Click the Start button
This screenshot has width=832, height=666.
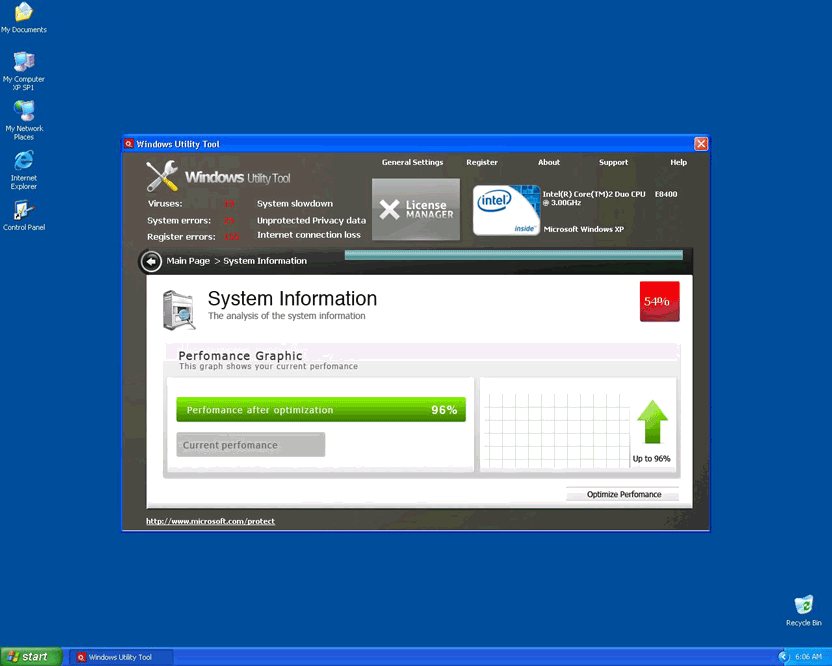[x=31, y=657]
